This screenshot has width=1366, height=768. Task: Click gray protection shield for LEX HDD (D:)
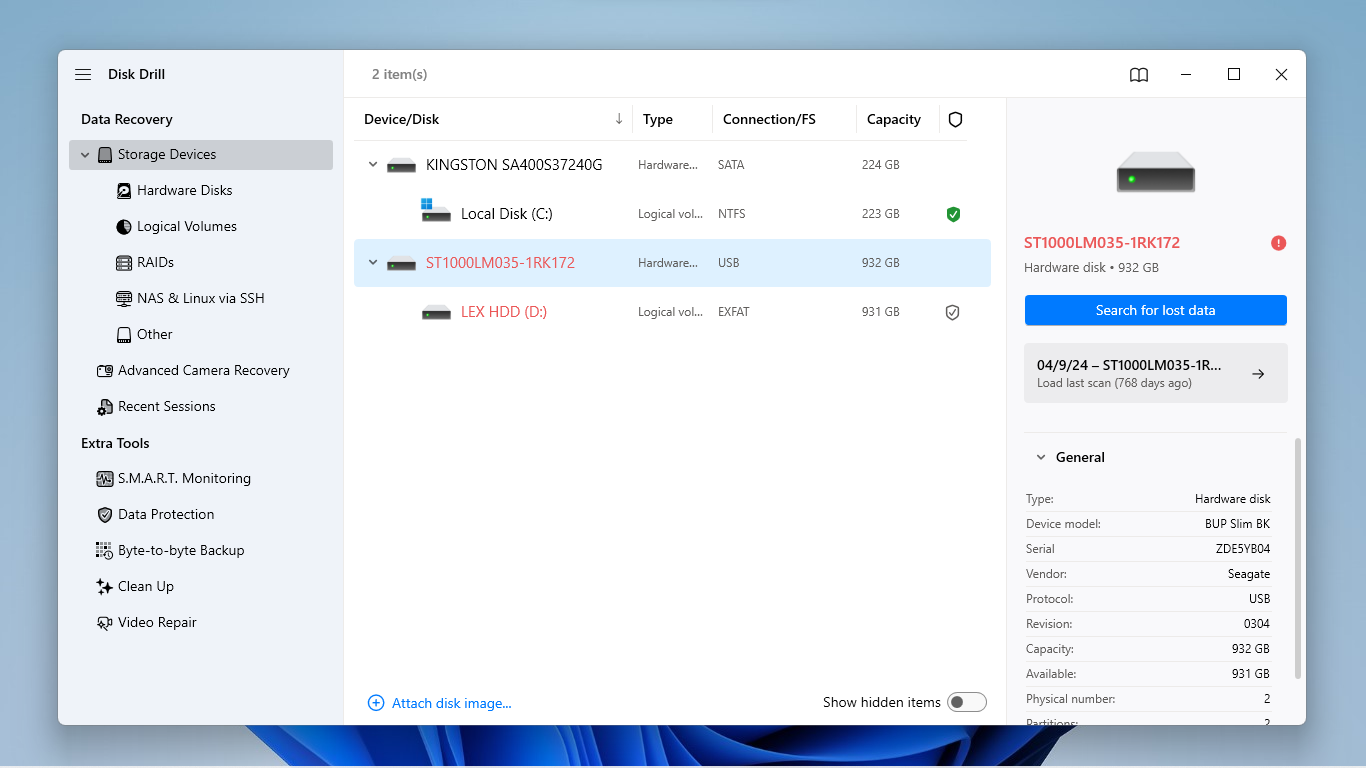click(x=953, y=312)
